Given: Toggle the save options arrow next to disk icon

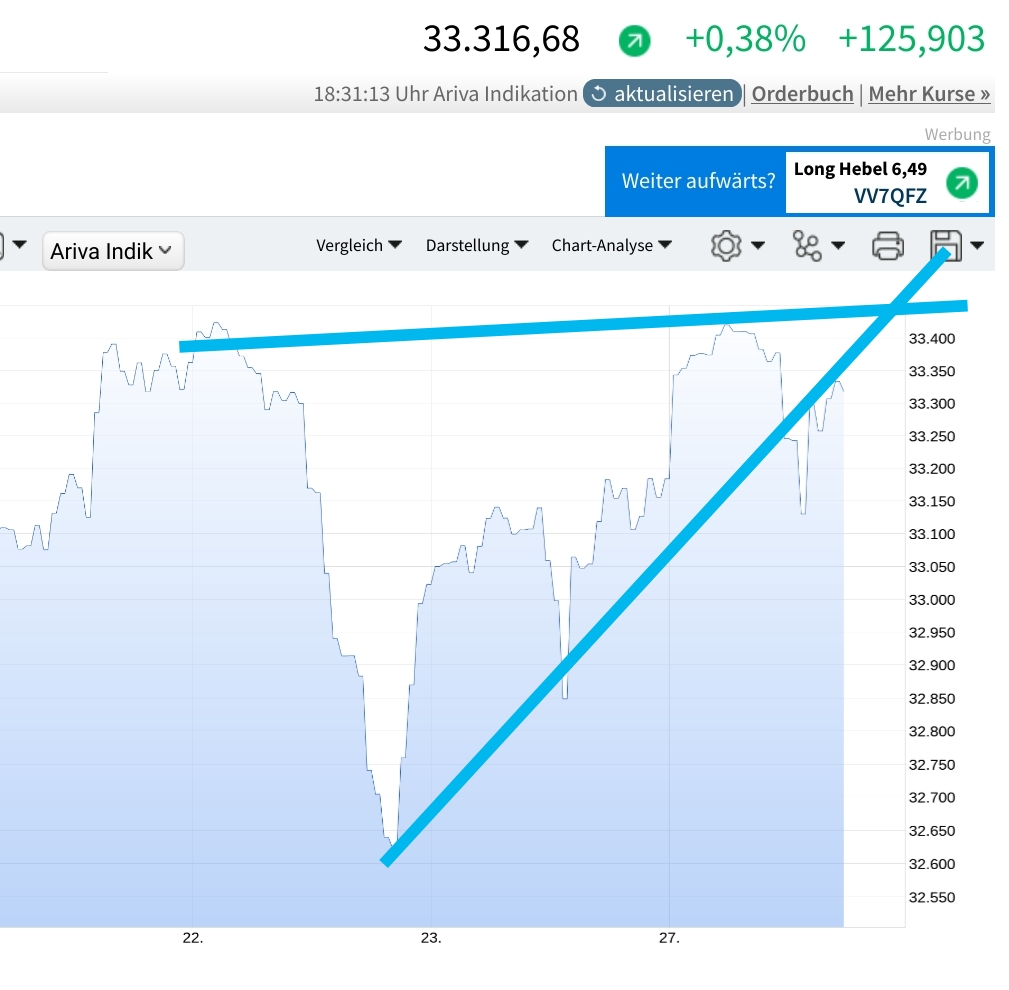Looking at the screenshot, I should [975, 247].
